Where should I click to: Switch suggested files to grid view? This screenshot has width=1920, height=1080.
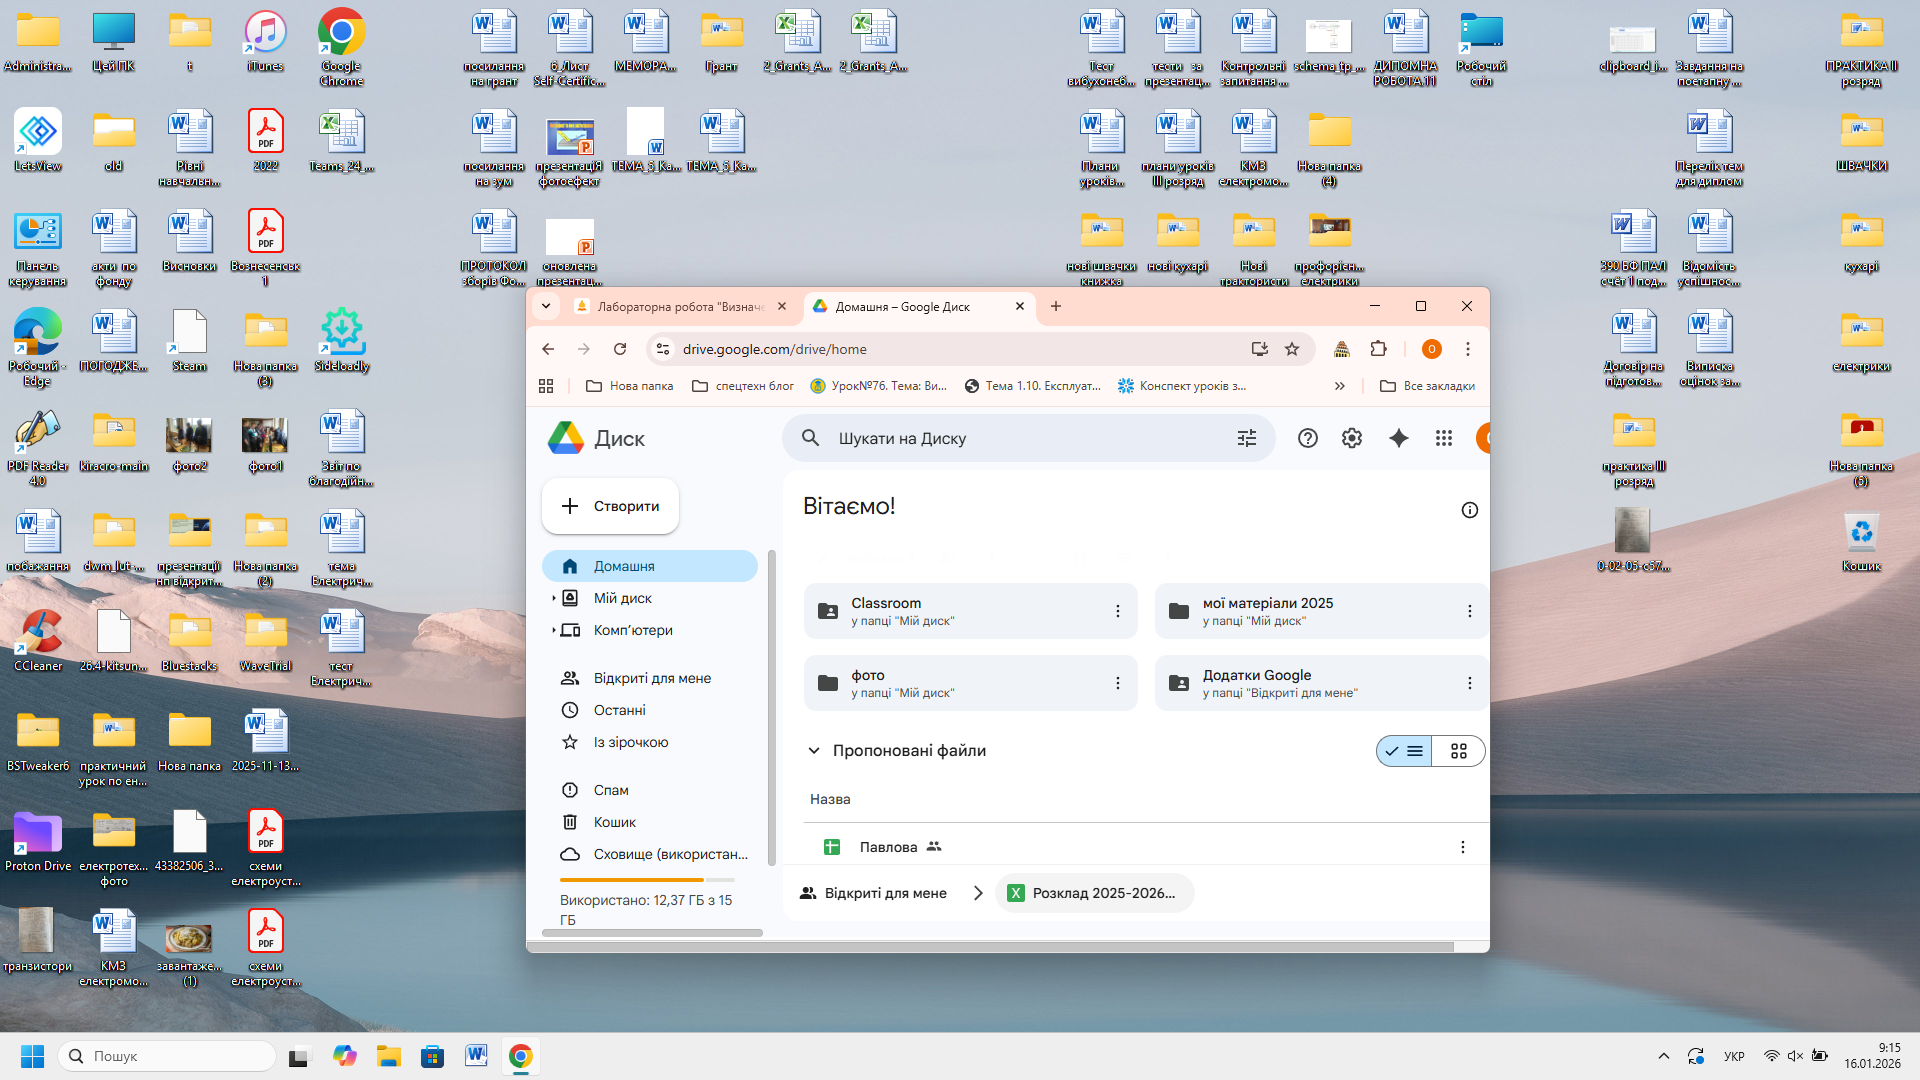[1458, 751]
